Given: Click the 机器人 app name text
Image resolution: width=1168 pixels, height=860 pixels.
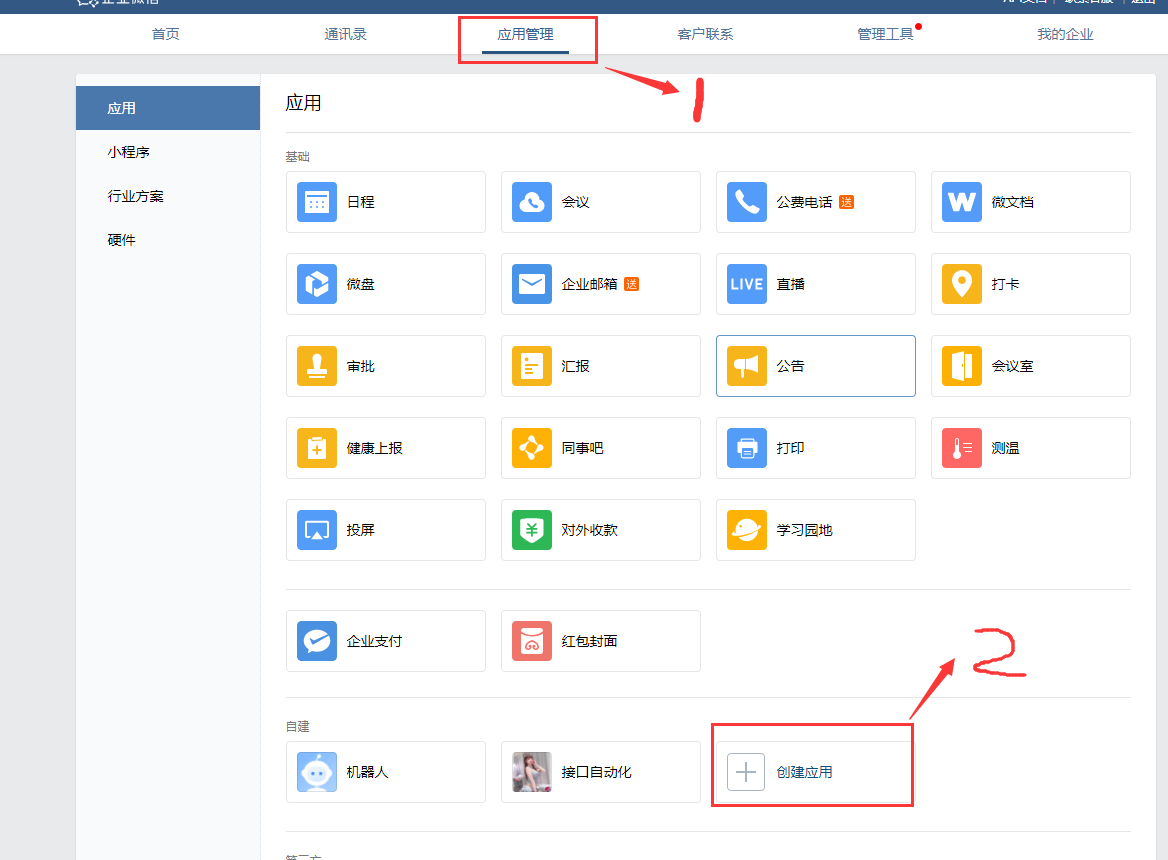Looking at the screenshot, I should 367,772.
